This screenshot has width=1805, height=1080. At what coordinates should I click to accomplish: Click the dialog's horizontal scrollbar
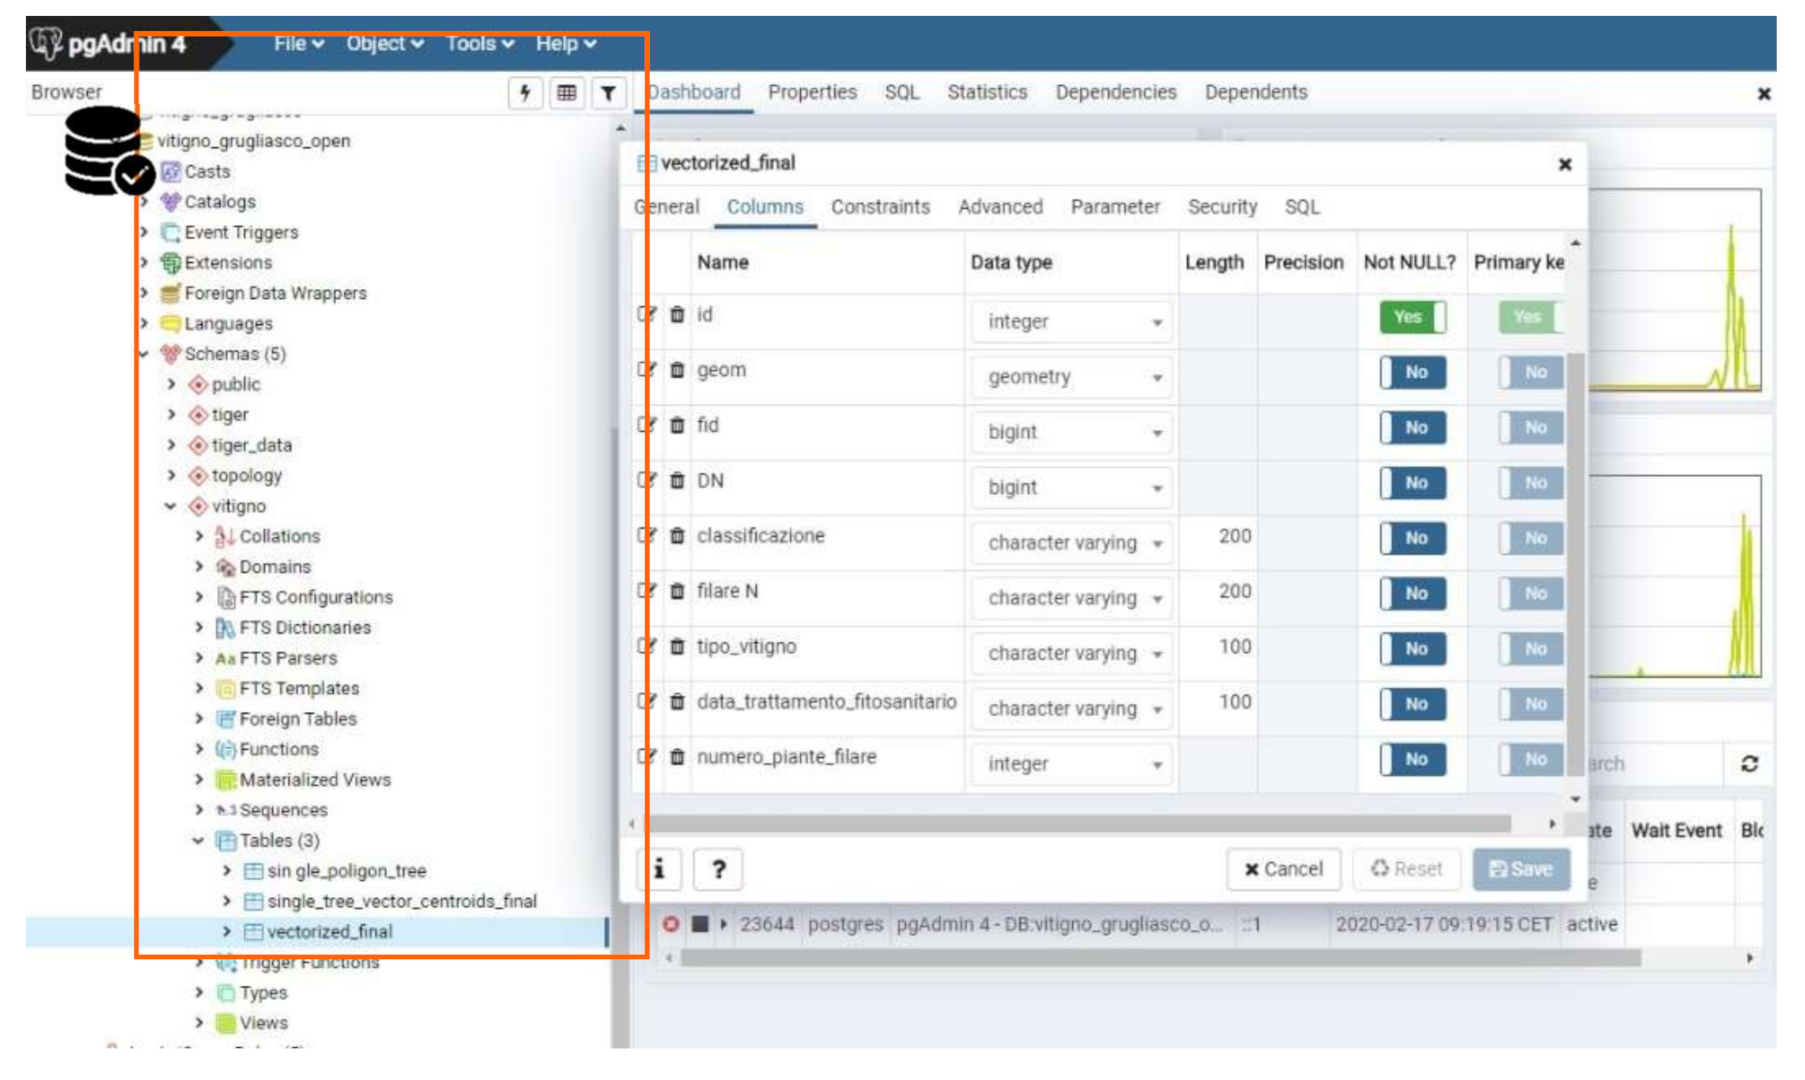(x=1080, y=824)
